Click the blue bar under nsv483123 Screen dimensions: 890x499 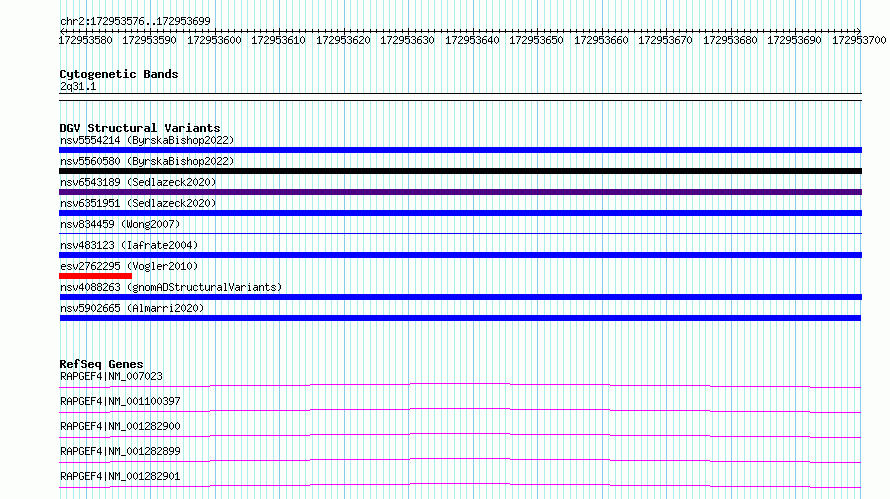point(460,255)
